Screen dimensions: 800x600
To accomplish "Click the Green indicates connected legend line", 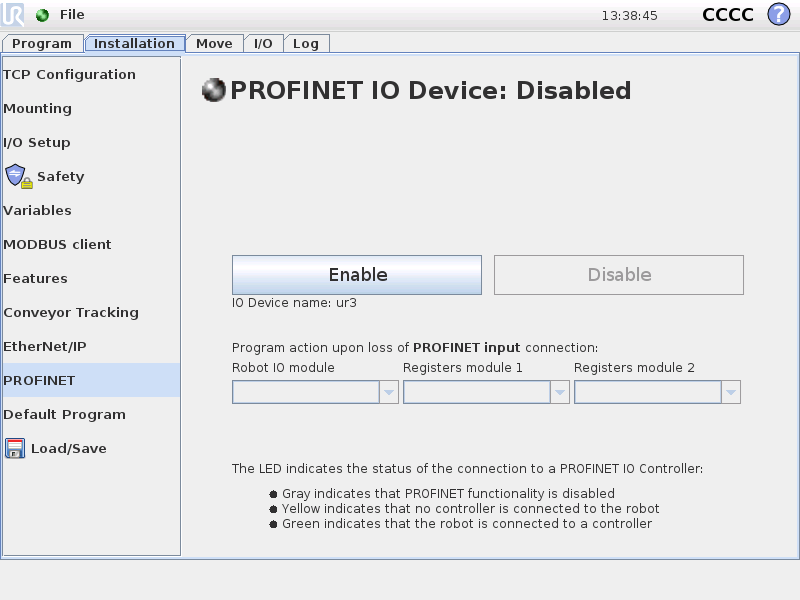I will click(x=467, y=524).
